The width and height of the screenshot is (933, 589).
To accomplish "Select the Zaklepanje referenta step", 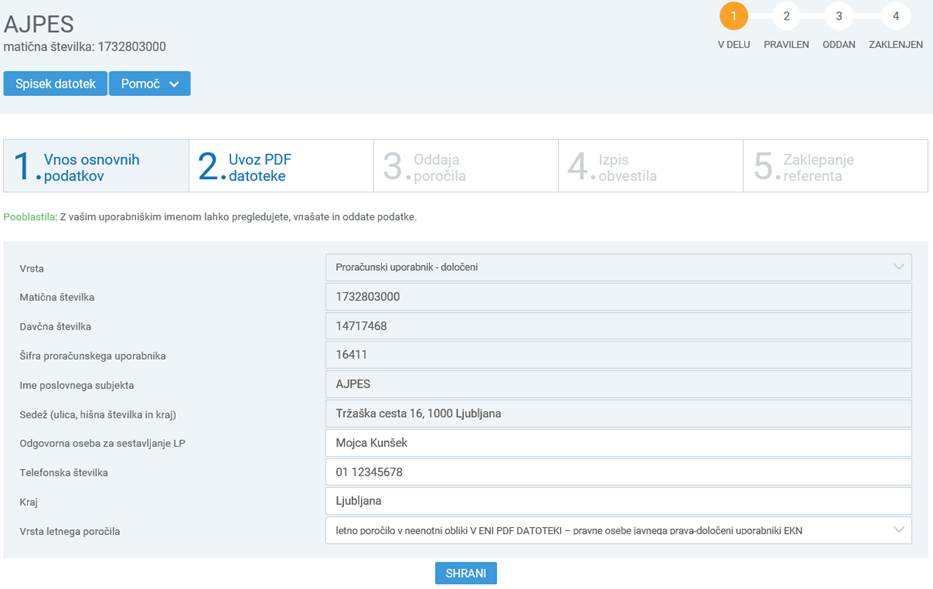I will tap(835, 167).
